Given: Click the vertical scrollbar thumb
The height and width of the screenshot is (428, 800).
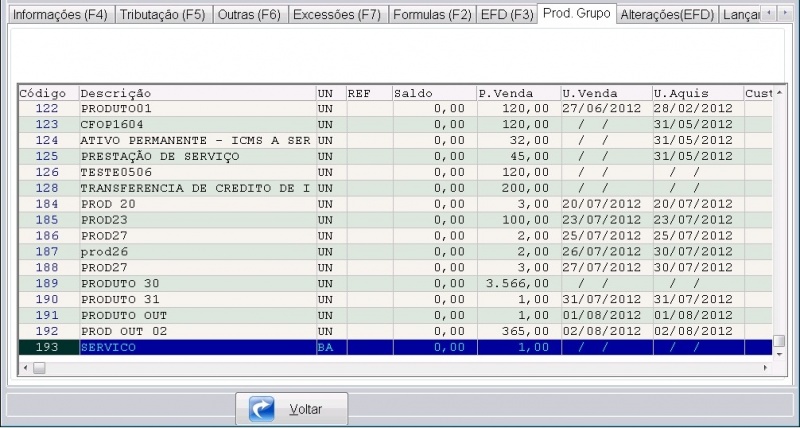Looking at the screenshot, I should (x=779, y=340).
